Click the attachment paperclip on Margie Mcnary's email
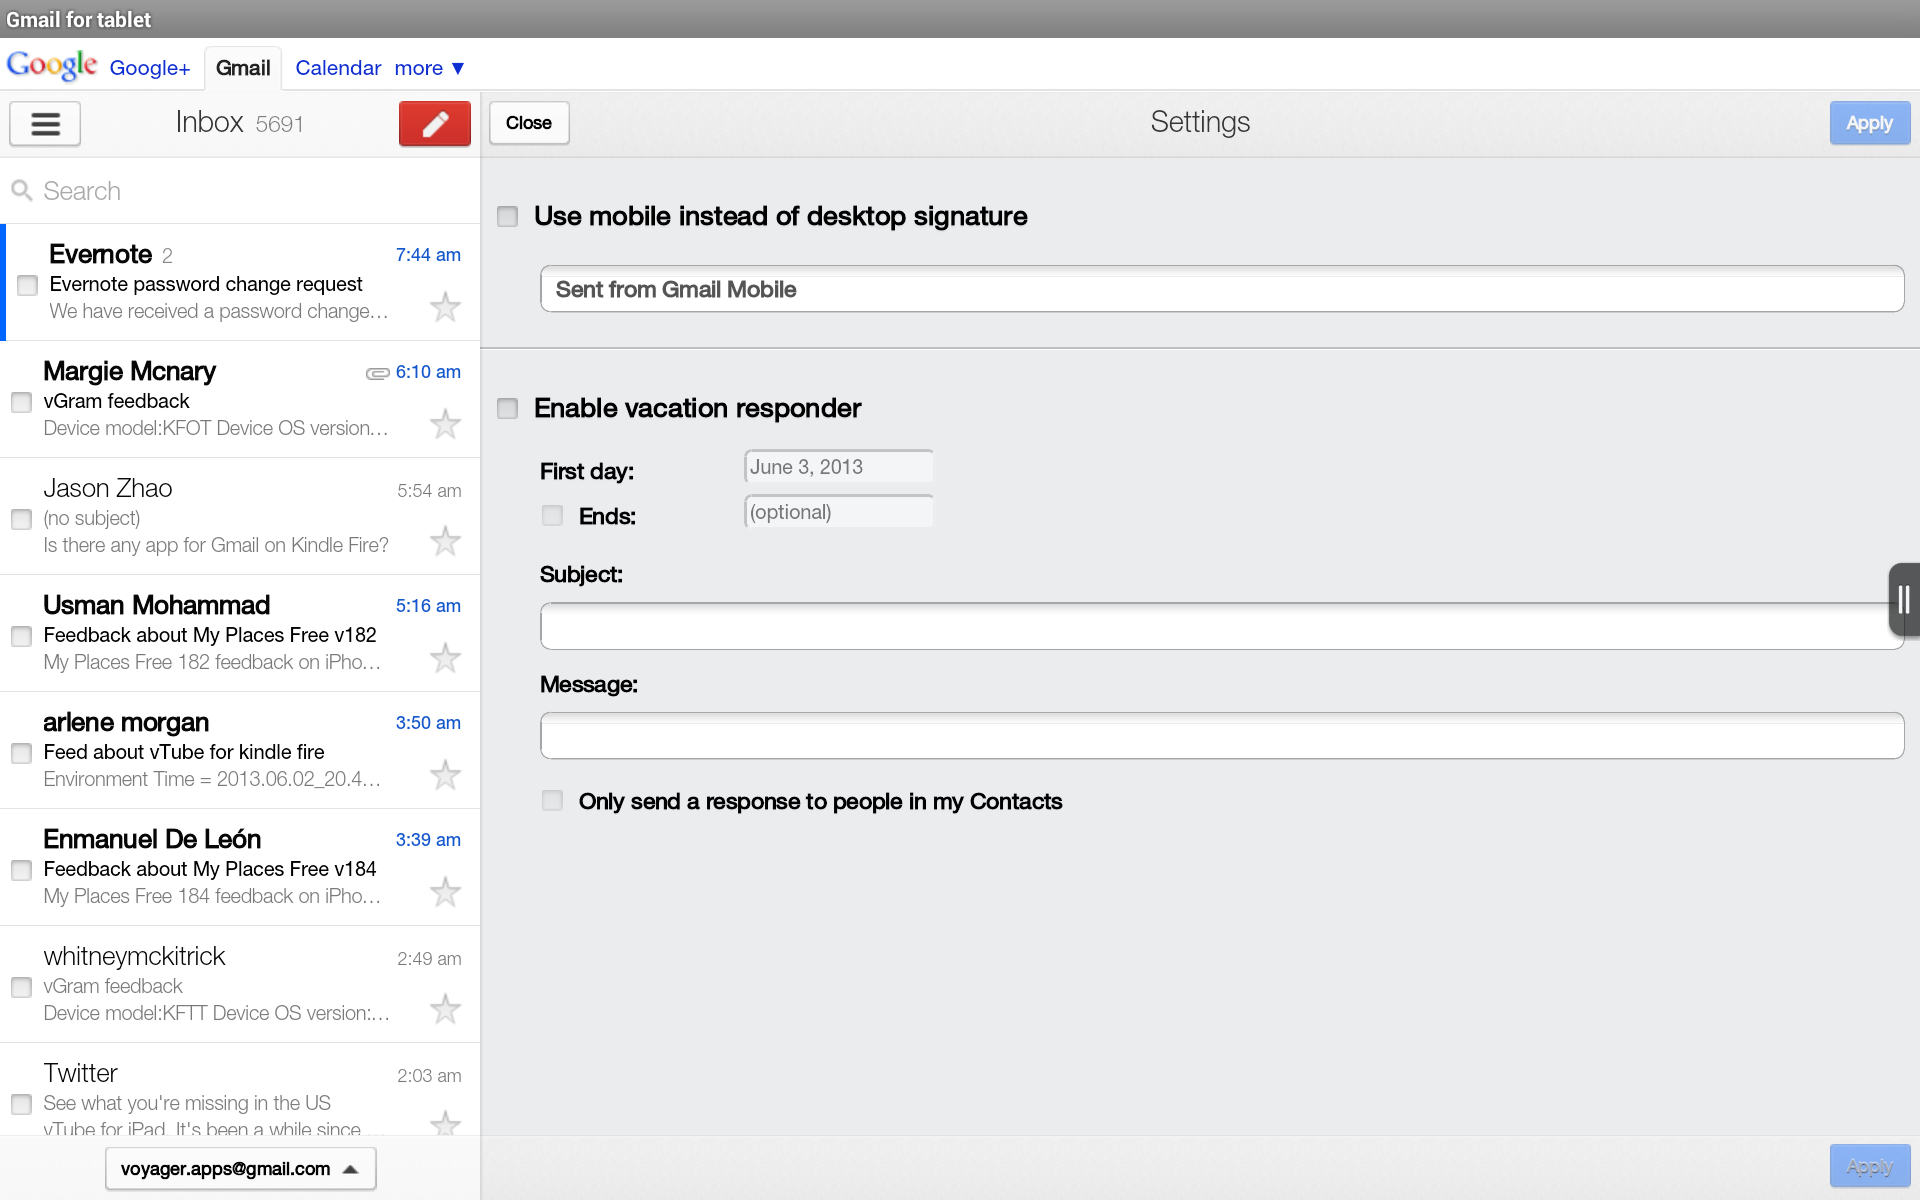 pyautogui.click(x=378, y=372)
